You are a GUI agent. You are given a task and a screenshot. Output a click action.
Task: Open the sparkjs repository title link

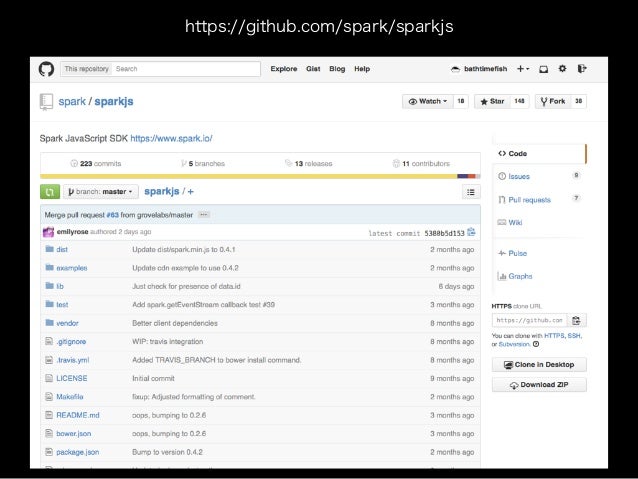pos(114,101)
